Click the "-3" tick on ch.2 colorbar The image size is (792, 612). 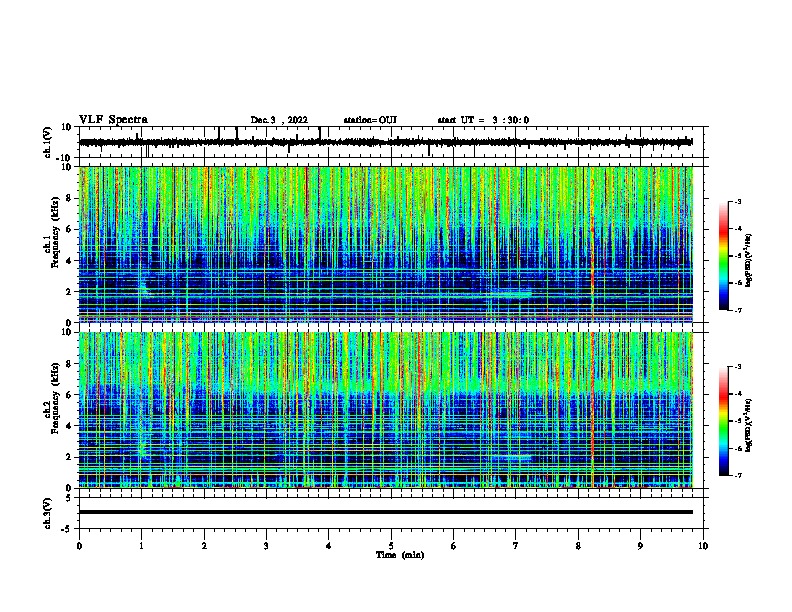pos(737,367)
